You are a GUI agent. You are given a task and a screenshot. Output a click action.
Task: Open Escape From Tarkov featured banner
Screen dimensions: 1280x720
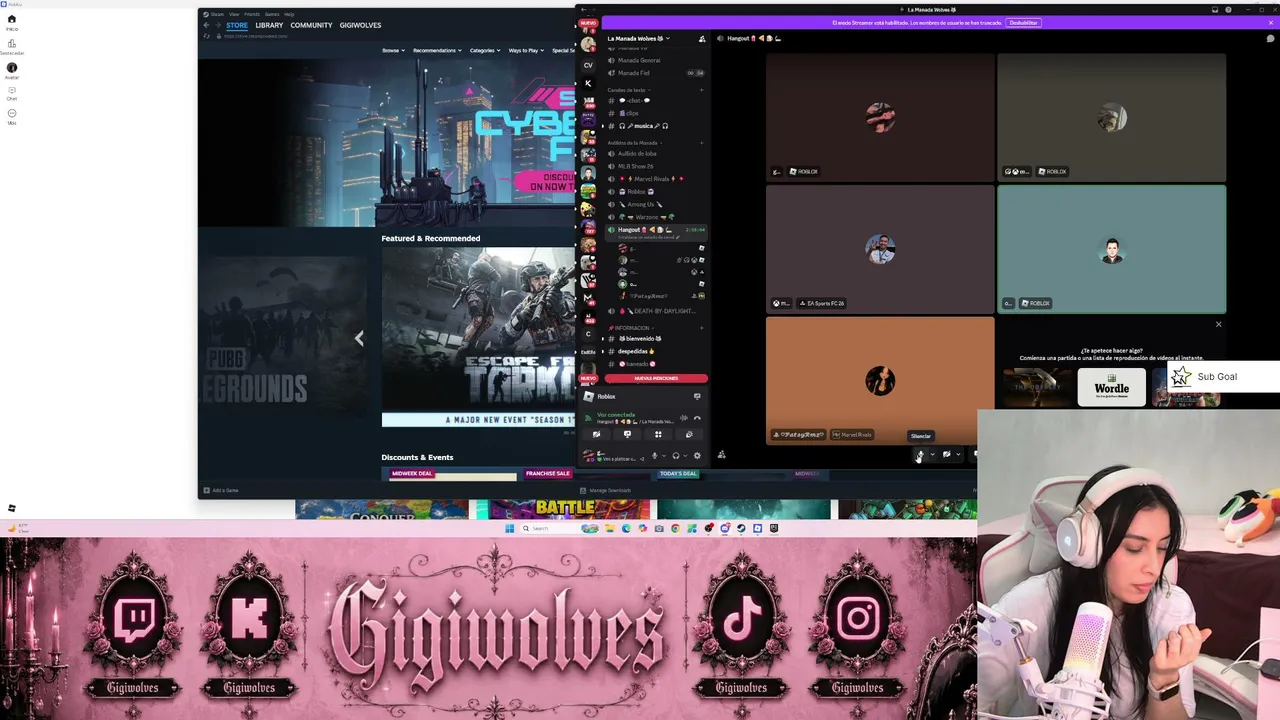point(478,337)
